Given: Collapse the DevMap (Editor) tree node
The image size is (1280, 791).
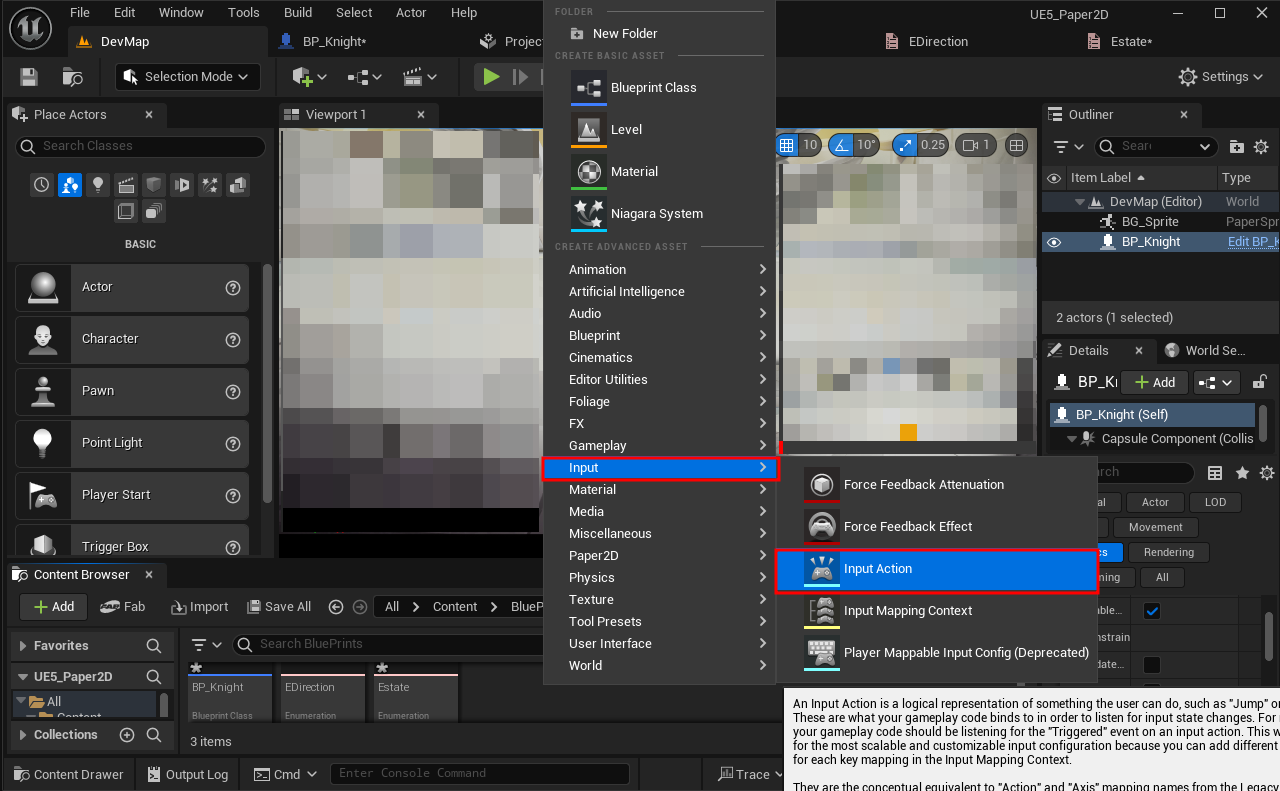Looking at the screenshot, I should 1081,202.
